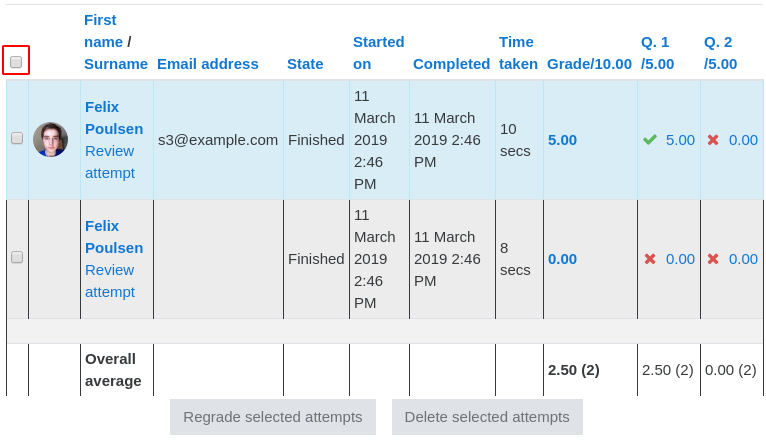Sort by Started on column
This screenshot has height=440, width=766.
pyautogui.click(x=379, y=53)
